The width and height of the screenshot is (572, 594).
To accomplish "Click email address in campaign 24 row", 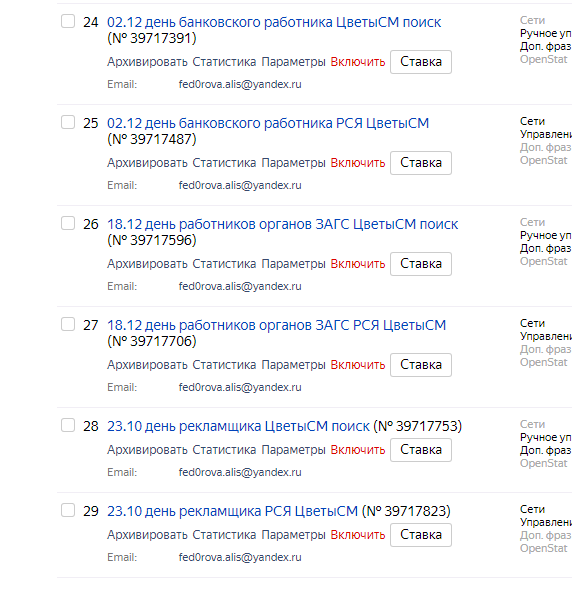I will pos(240,84).
